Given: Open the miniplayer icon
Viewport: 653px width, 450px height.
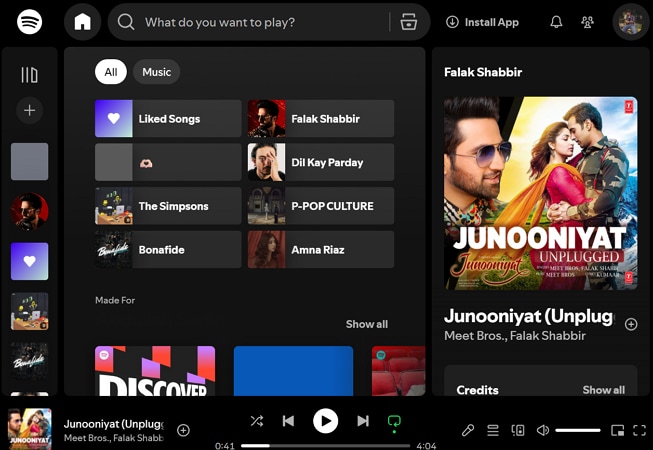Looking at the screenshot, I should 618,430.
